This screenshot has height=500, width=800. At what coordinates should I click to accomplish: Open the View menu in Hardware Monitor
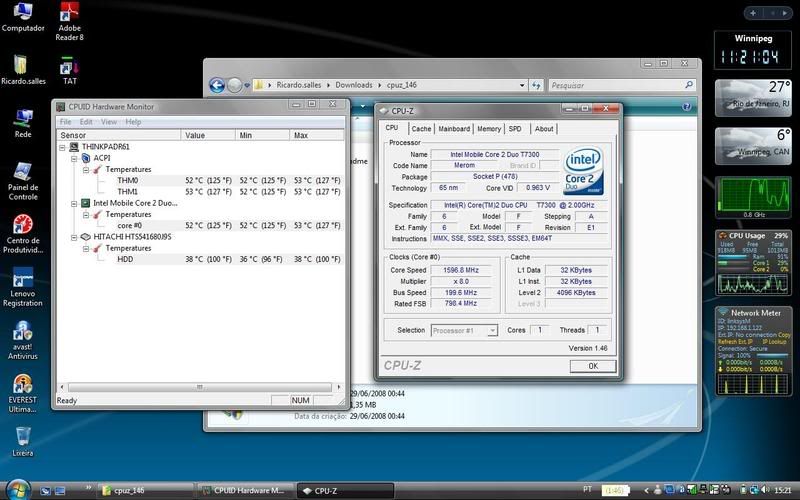pyautogui.click(x=108, y=122)
